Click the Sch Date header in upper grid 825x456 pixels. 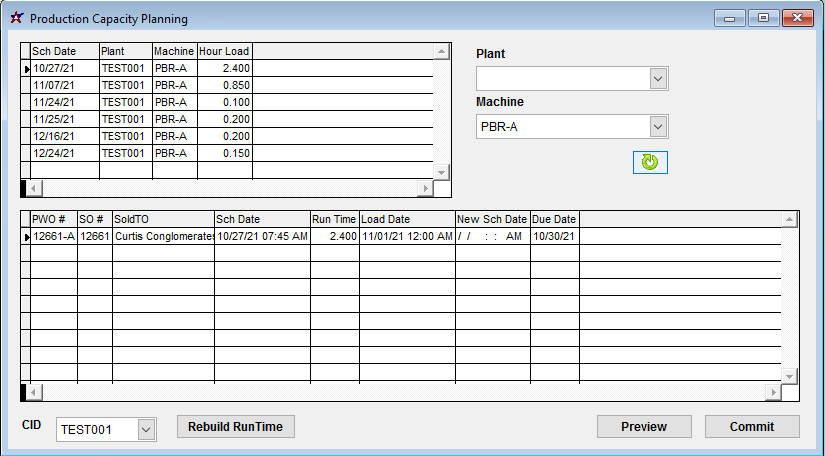coord(64,51)
